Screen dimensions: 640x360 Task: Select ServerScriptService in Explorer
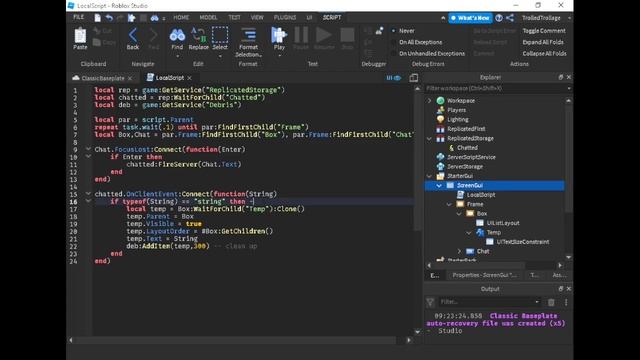(471, 157)
